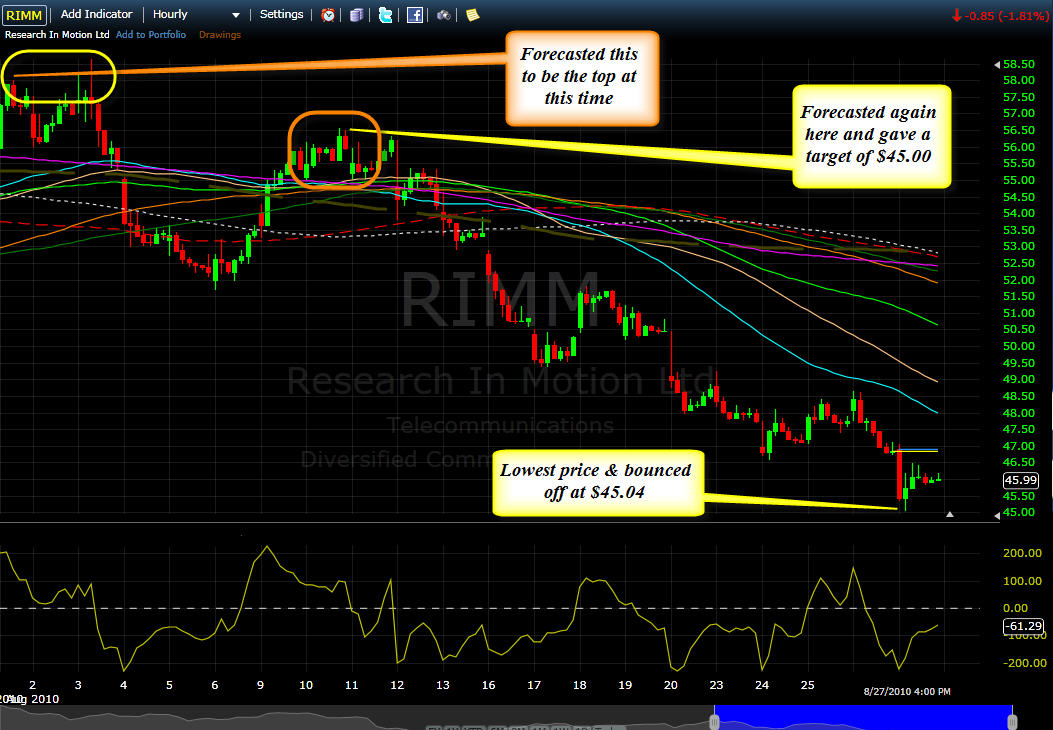Click the -61.29 indicator value label
This screenshot has height=730, width=1053.
pyautogui.click(x=1023, y=626)
